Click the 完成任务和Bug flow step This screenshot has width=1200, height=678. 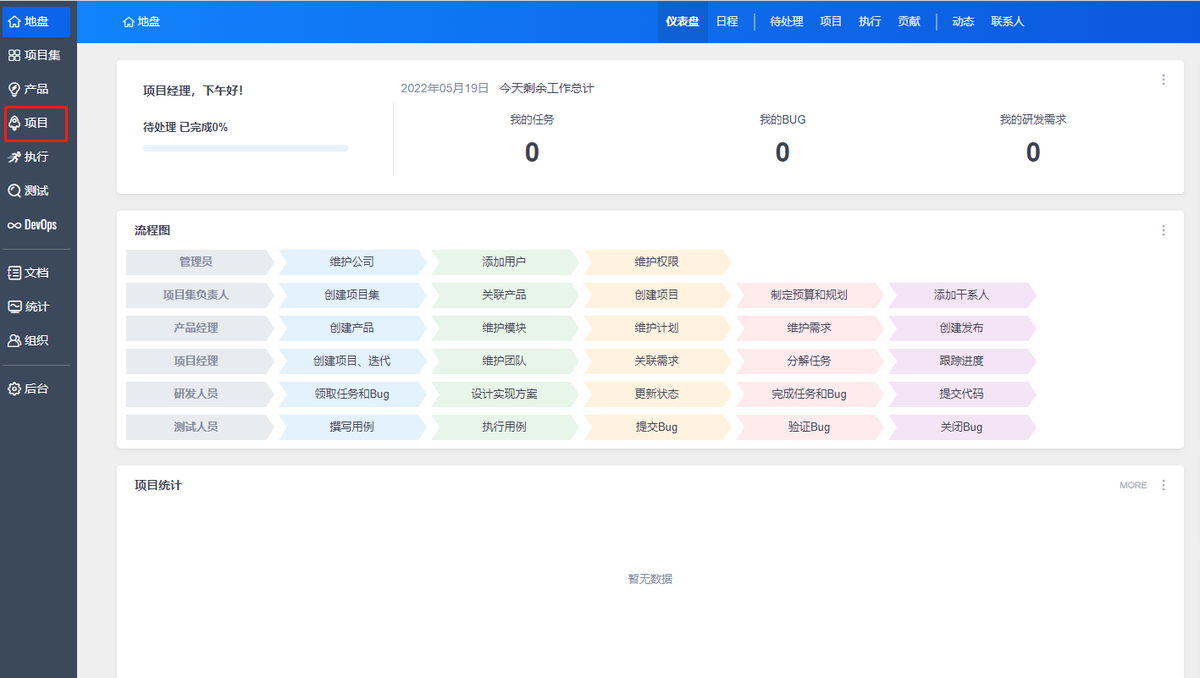809,394
